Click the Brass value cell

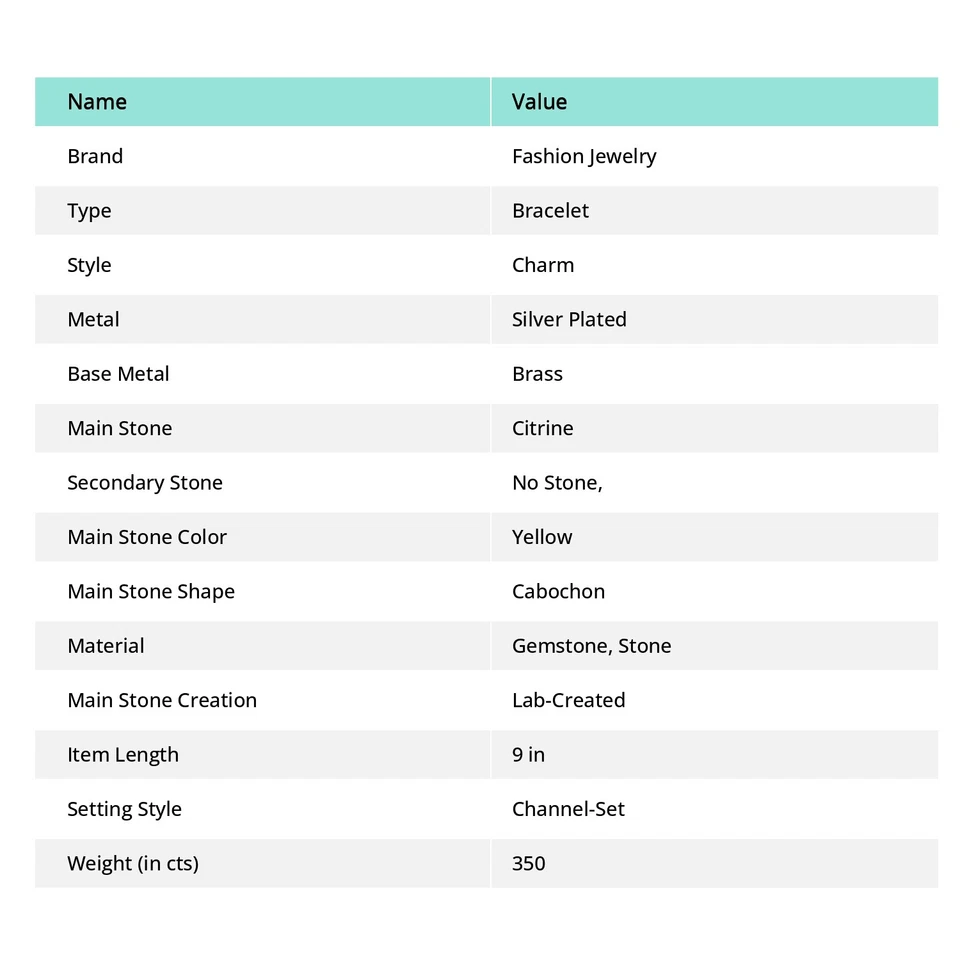pos(537,374)
